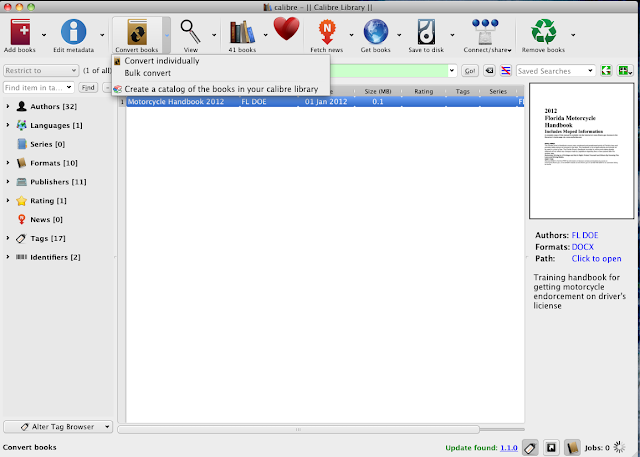Open Fetch news dropdown arrow

(x=351, y=35)
